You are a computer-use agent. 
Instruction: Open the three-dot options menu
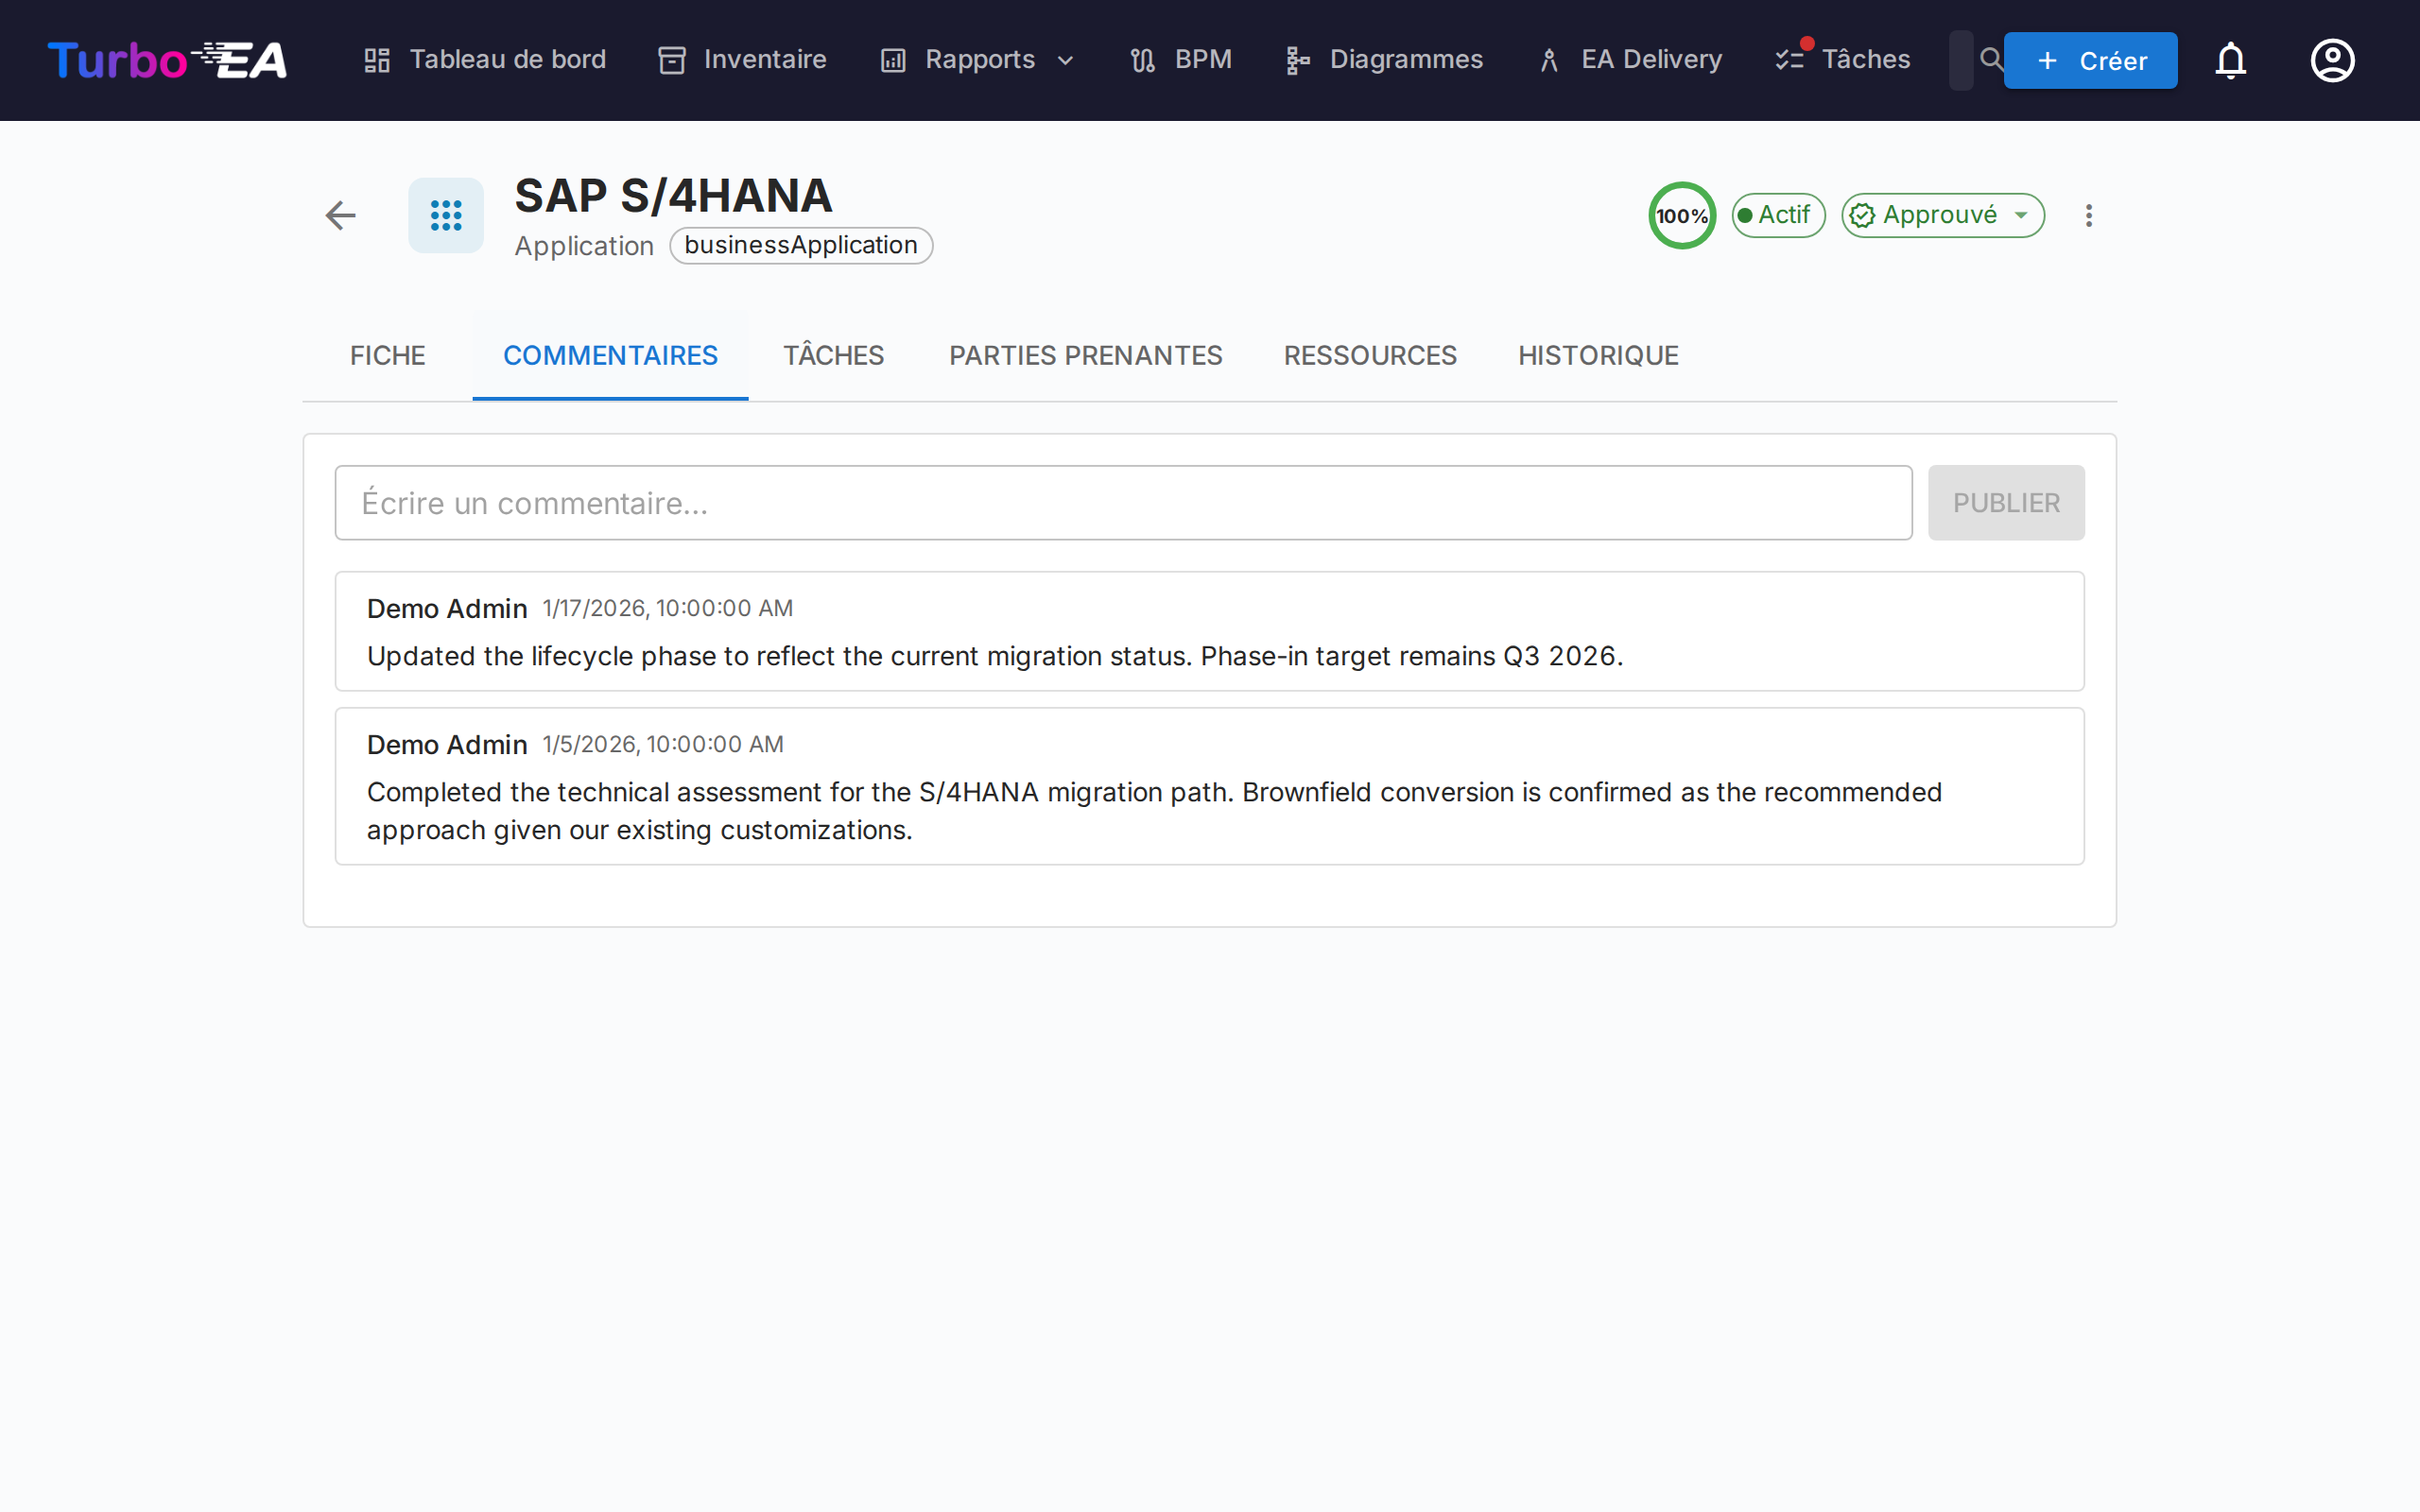coord(2088,215)
